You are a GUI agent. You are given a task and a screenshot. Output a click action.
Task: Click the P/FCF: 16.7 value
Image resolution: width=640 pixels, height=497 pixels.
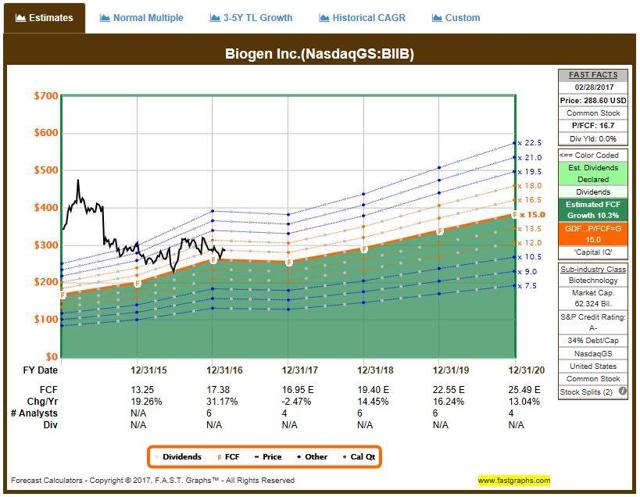(593, 126)
